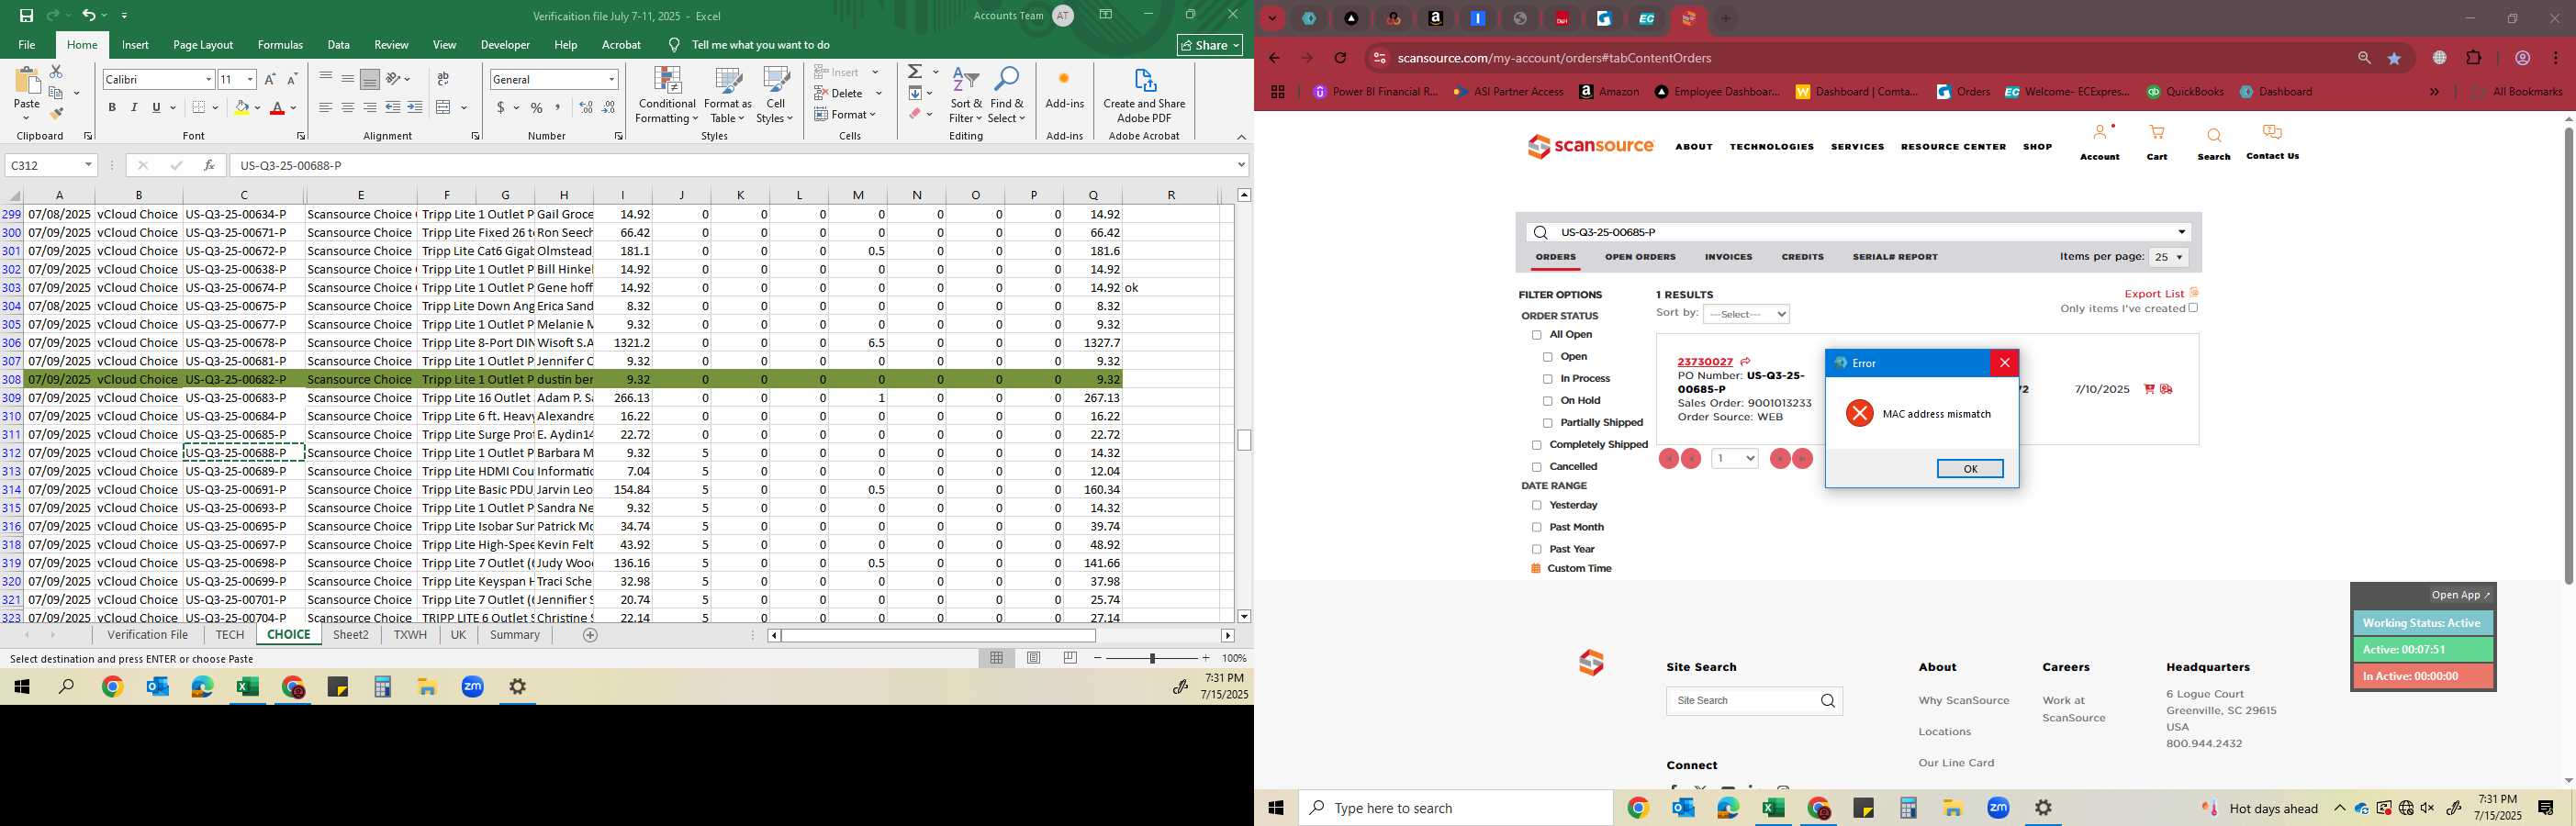Add a new sheet with plus icon
The image size is (2576, 826).
tap(590, 635)
